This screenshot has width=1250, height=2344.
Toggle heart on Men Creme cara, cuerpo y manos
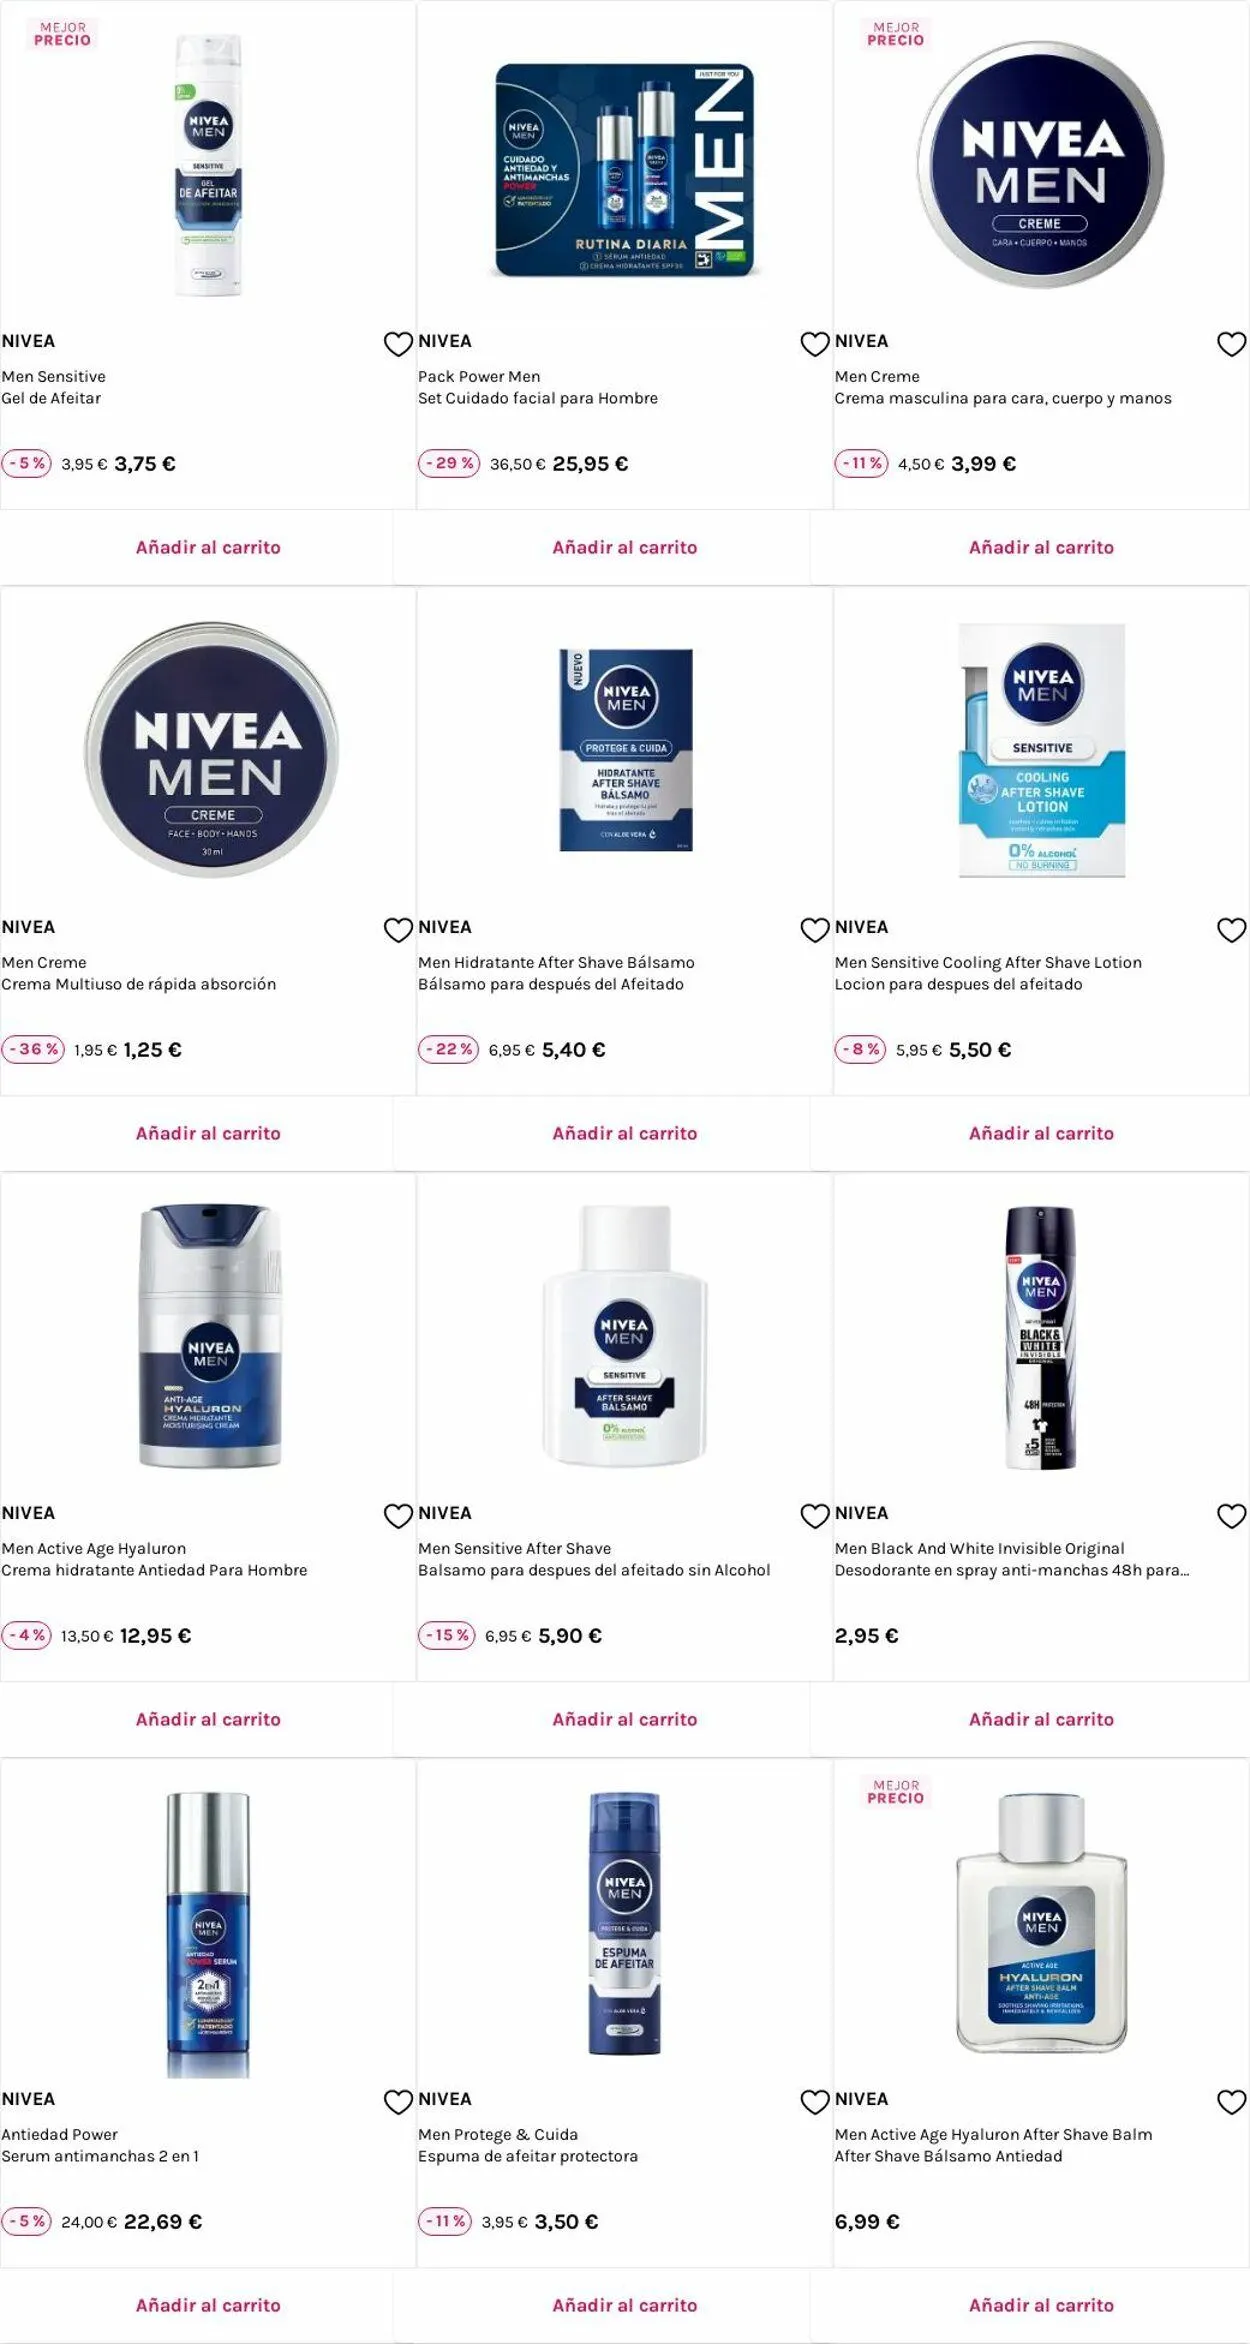1231,344
